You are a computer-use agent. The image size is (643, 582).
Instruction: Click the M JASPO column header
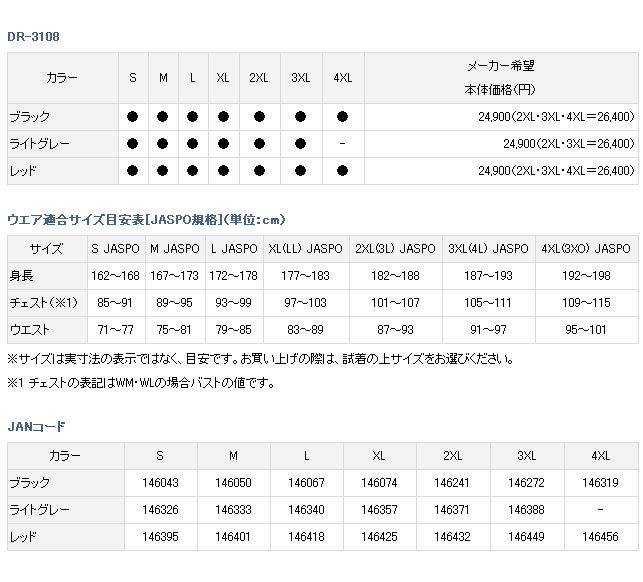(175, 249)
